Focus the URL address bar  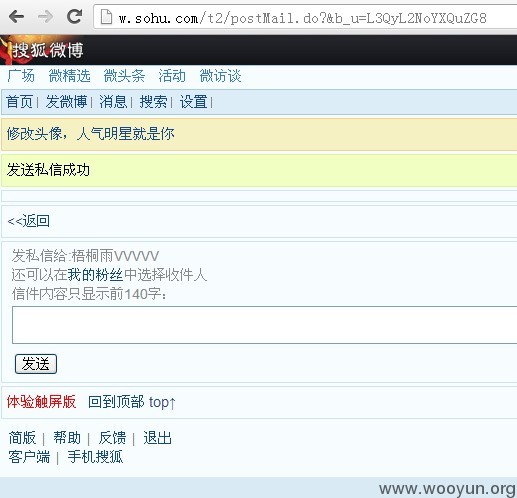305,17
